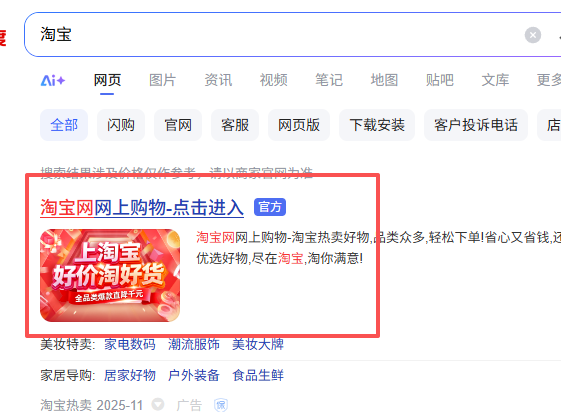Screen dimensions: 561x412
Task: Choose the 客户投诉电话 filter chip
Action: click(476, 125)
